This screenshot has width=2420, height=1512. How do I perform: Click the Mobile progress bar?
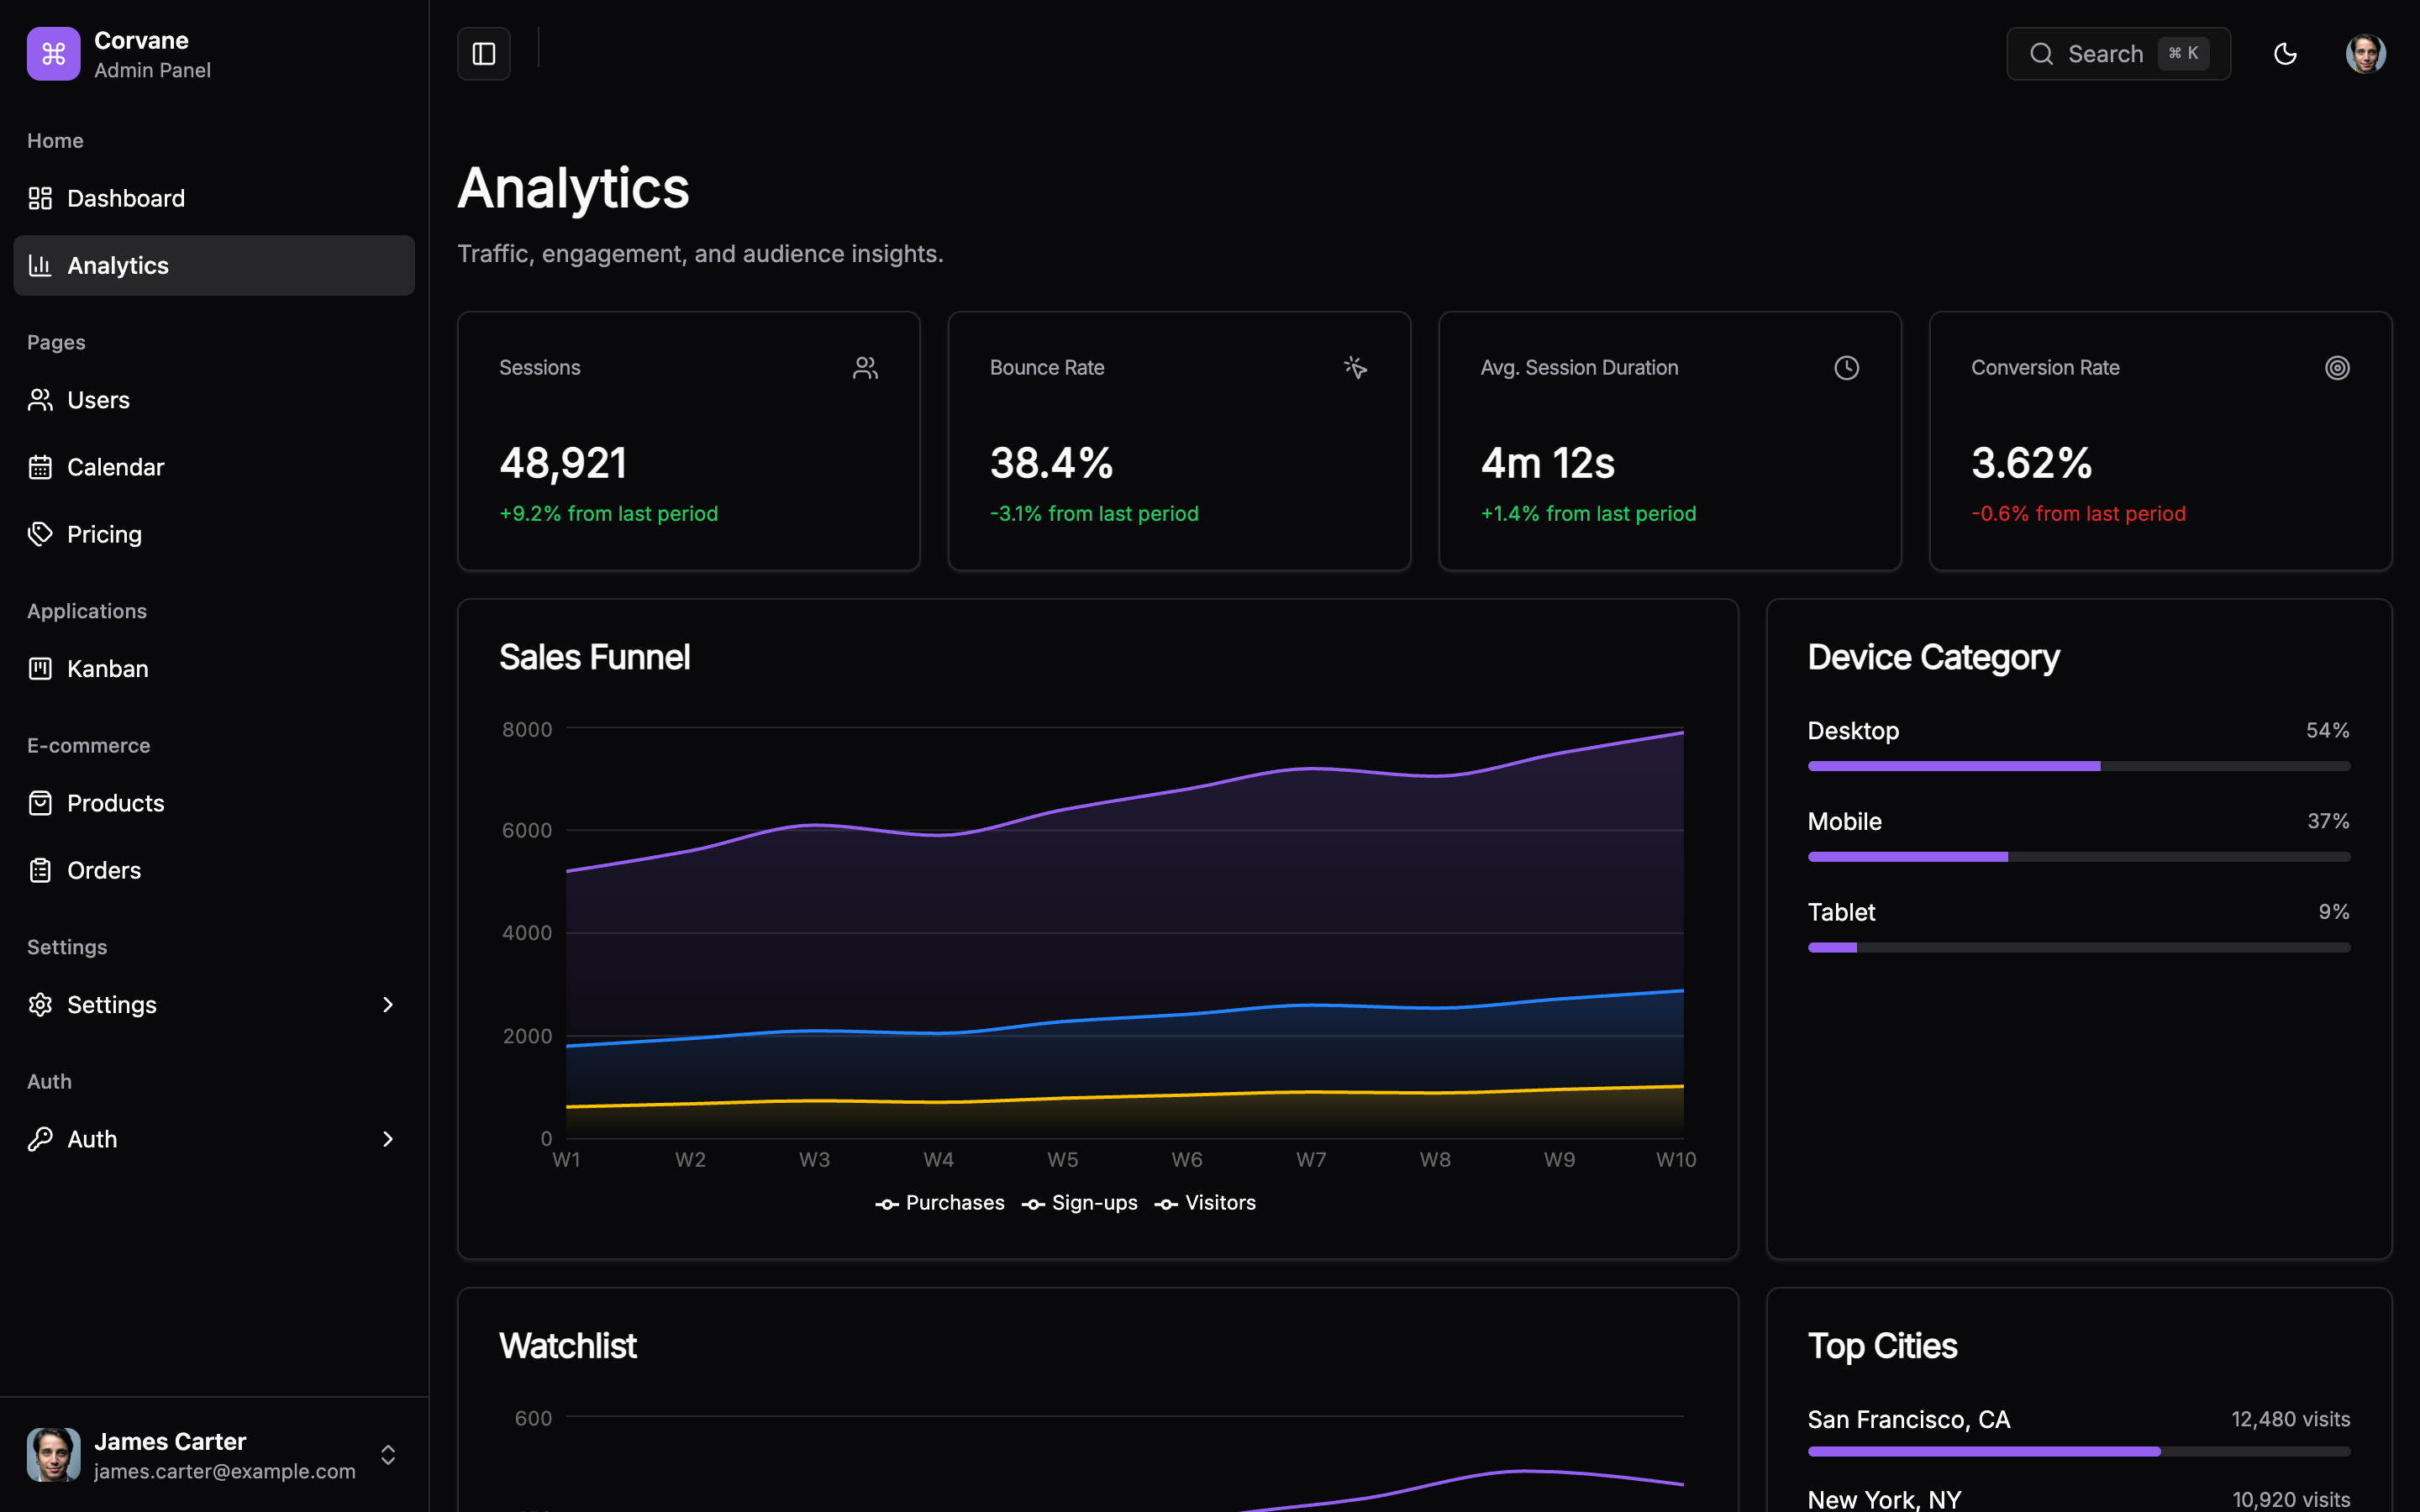coord(2079,857)
